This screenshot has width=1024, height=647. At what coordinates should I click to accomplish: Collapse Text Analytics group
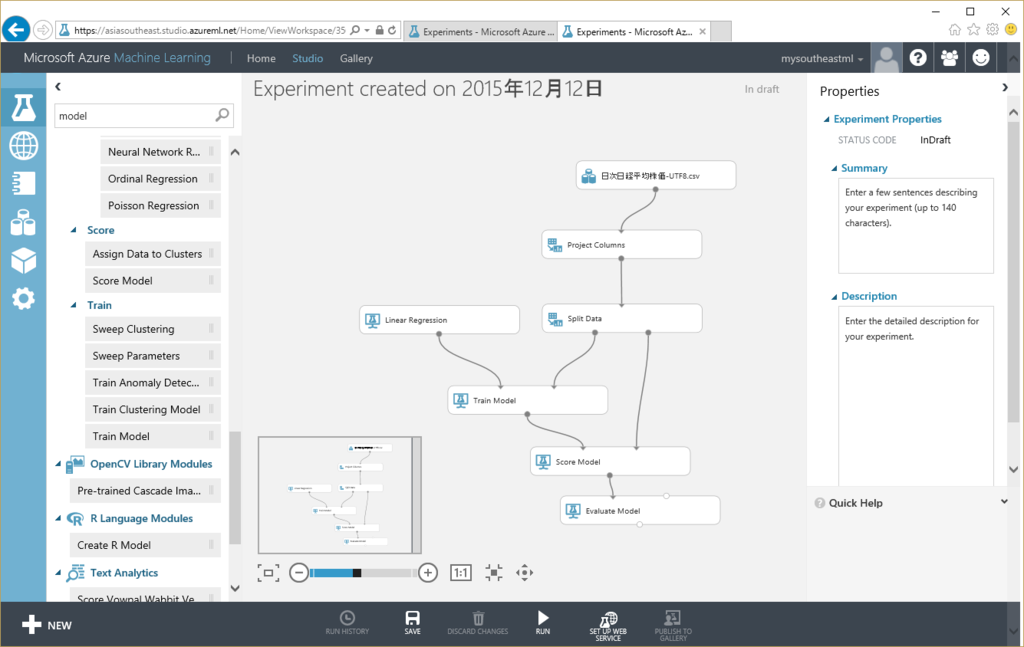coord(58,573)
